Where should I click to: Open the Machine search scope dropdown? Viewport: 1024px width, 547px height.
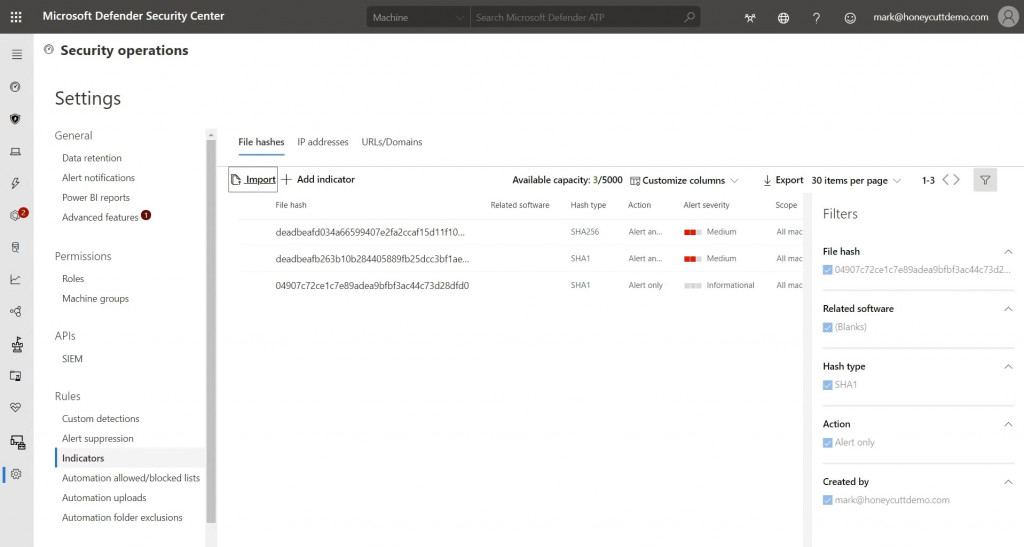(x=418, y=18)
